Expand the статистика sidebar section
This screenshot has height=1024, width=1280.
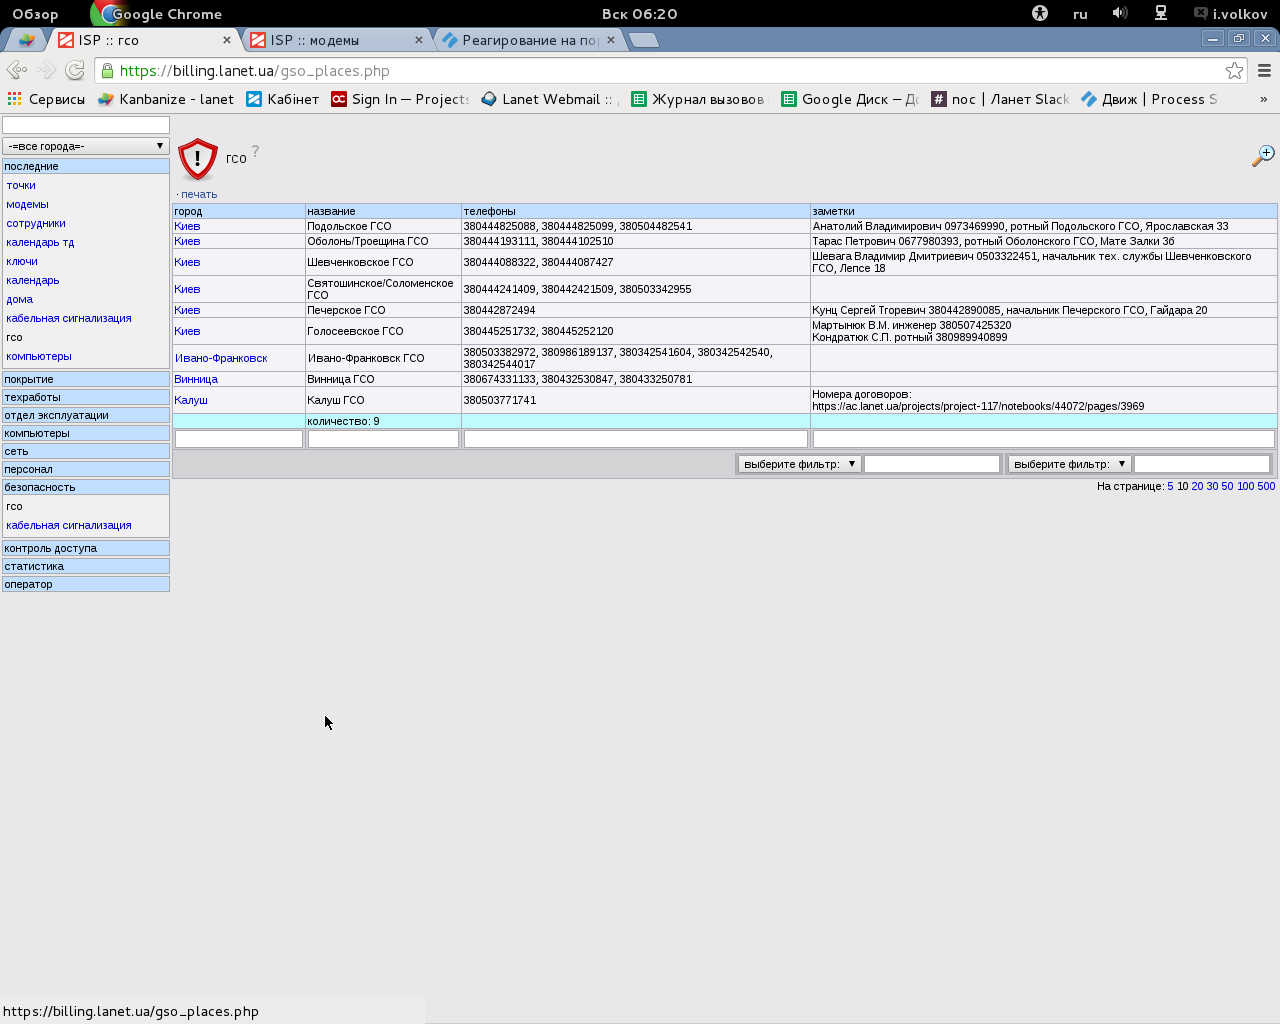pos(86,566)
